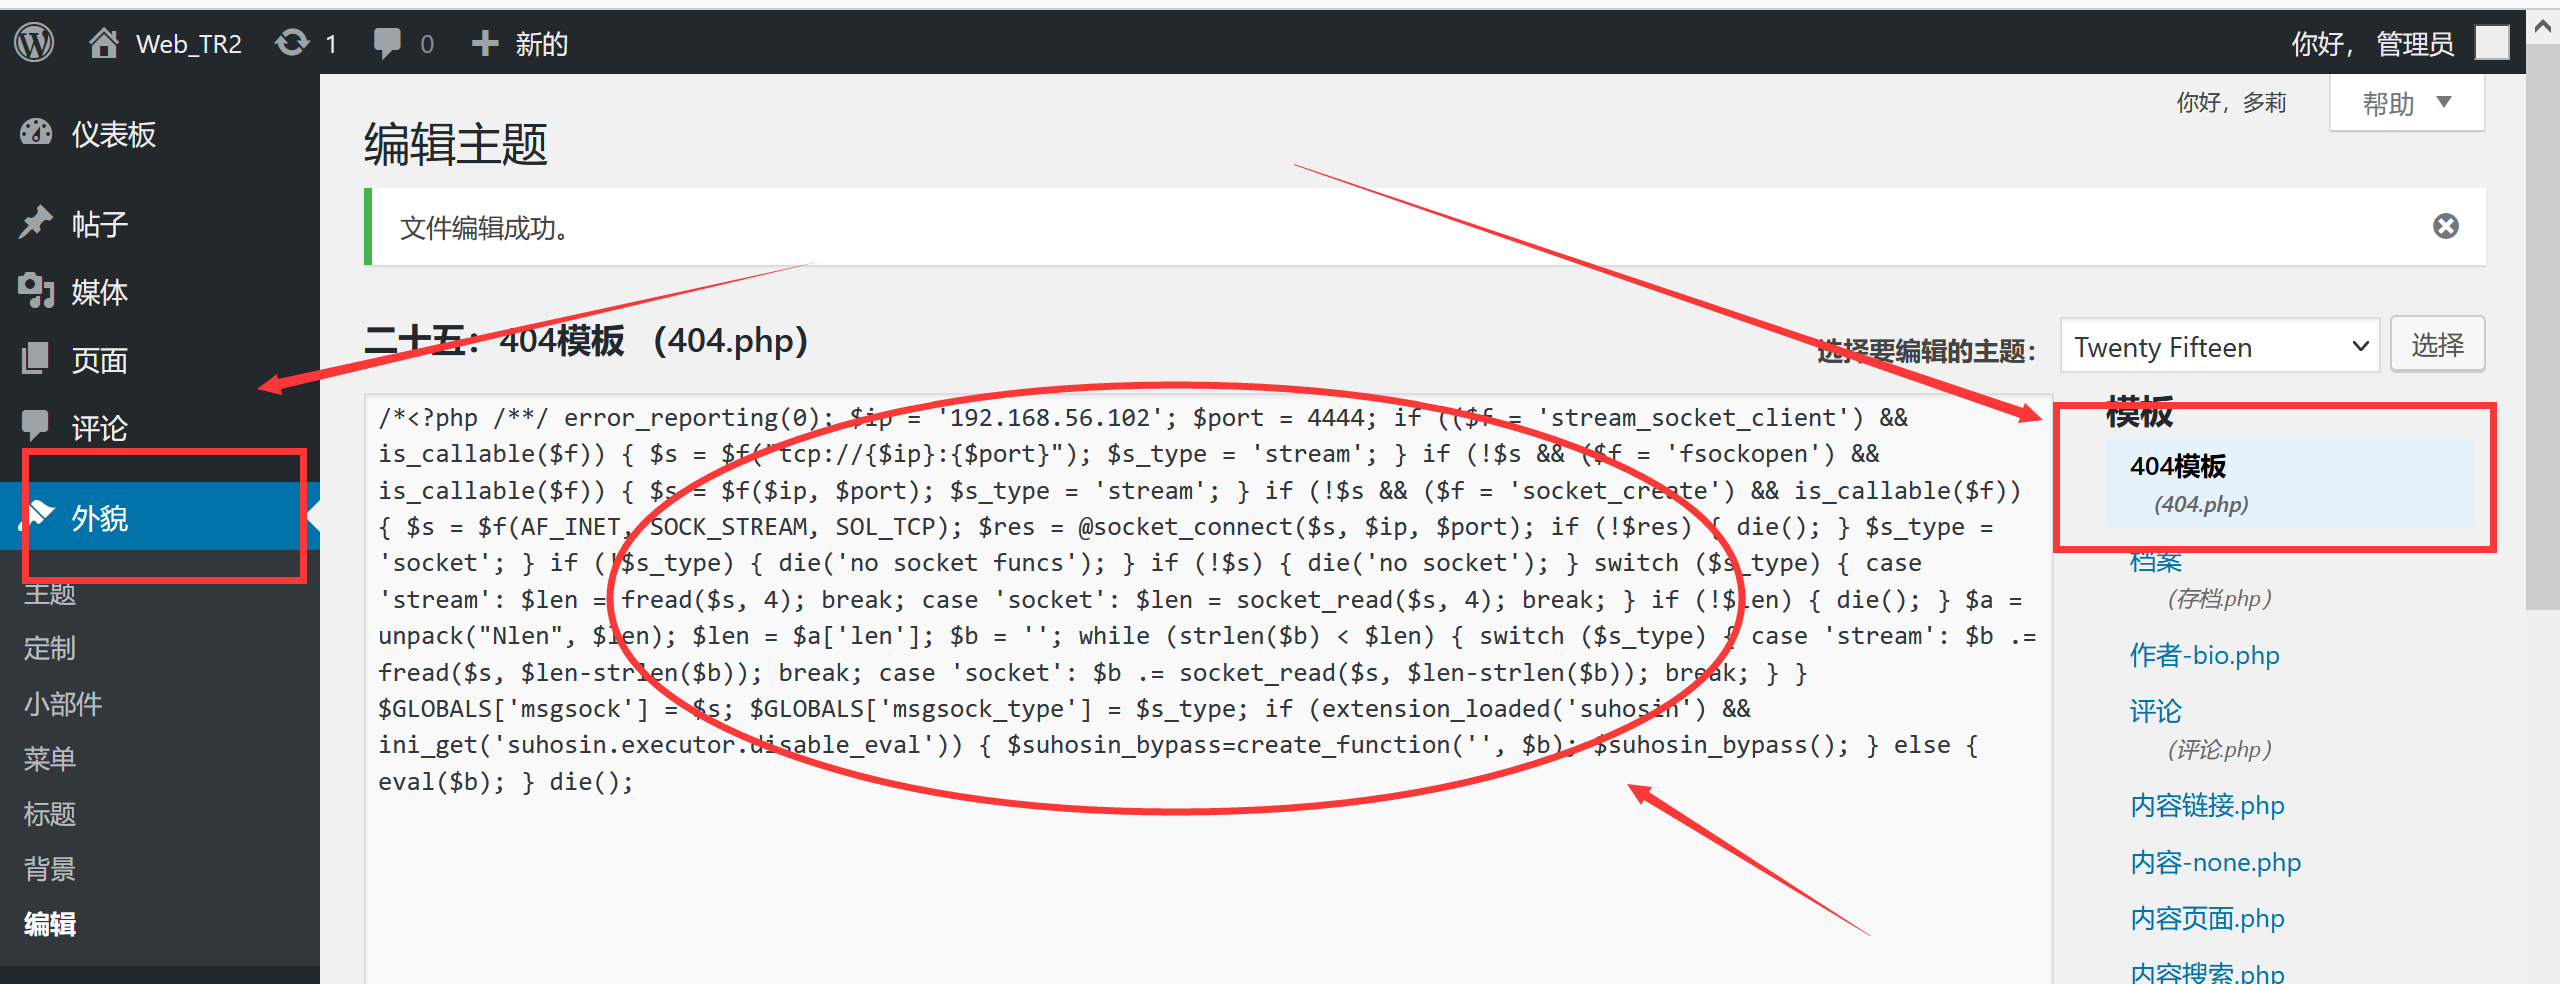The height and width of the screenshot is (984, 2560).
Task: Open Twenty Fifteen theme selector
Action: click(2220, 347)
